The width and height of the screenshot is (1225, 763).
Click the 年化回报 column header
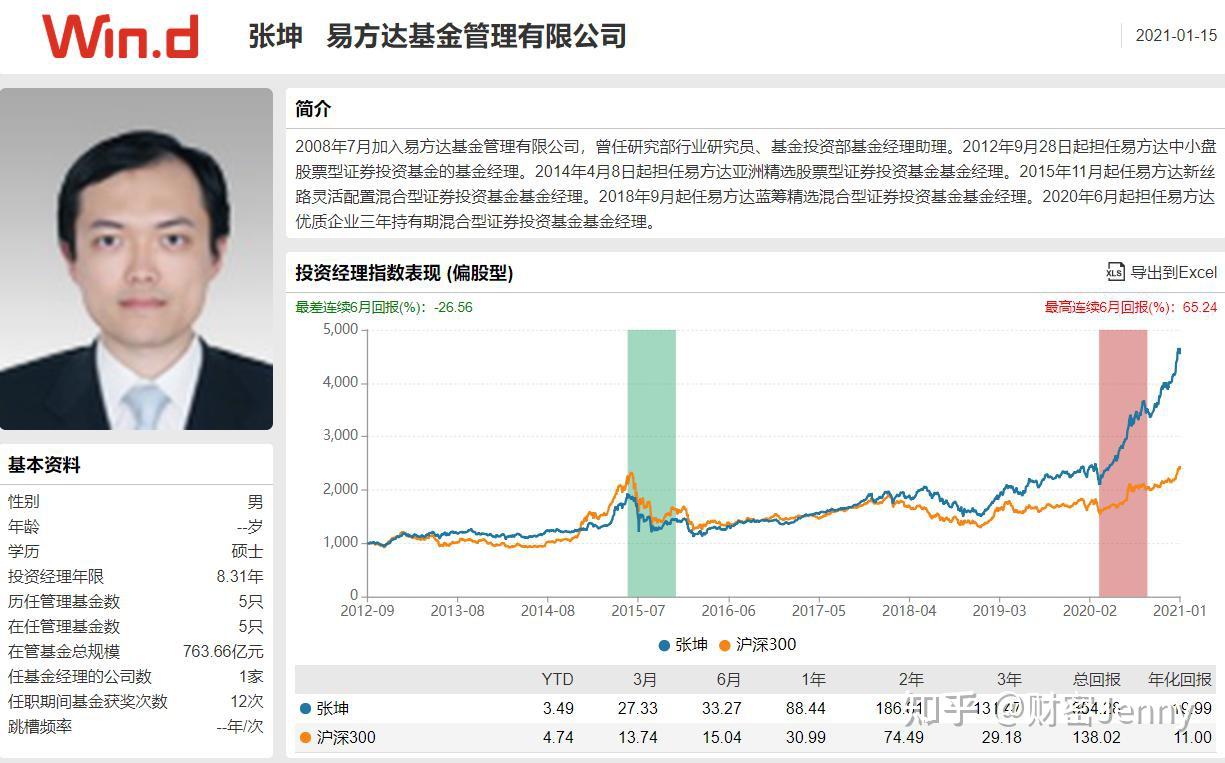tap(1180, 680)
